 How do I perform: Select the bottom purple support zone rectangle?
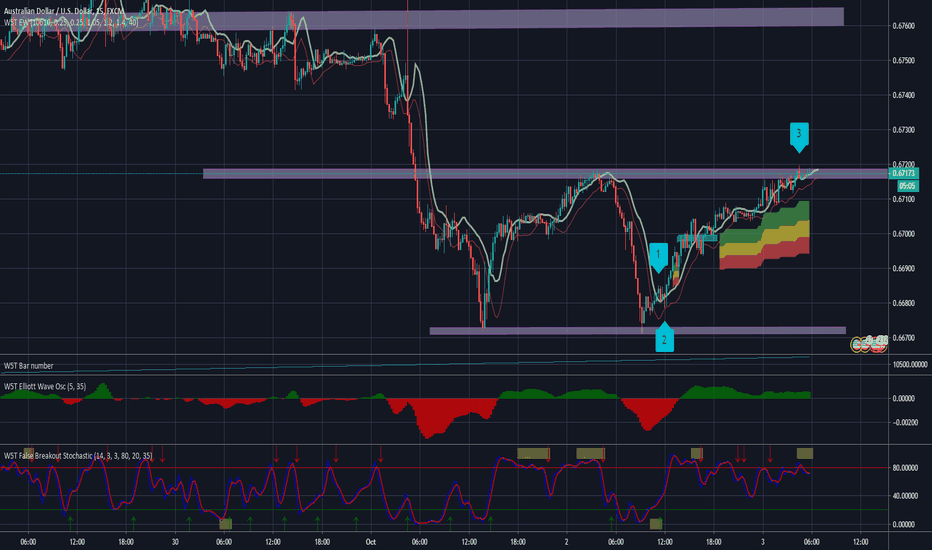coord(638,331)
